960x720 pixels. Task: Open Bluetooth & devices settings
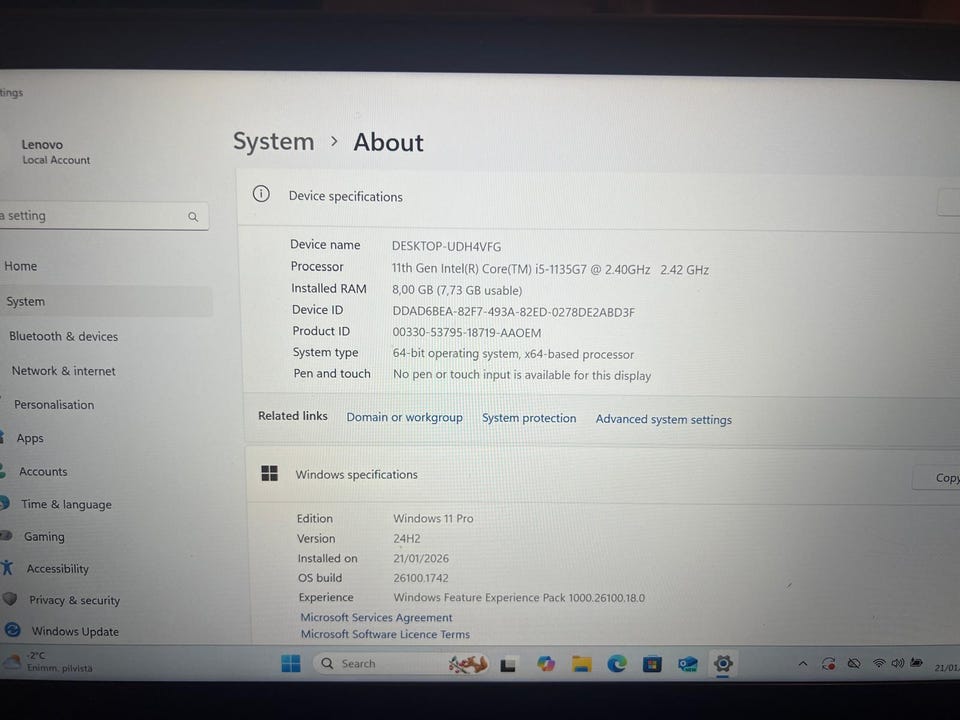(x=63, y=336)
